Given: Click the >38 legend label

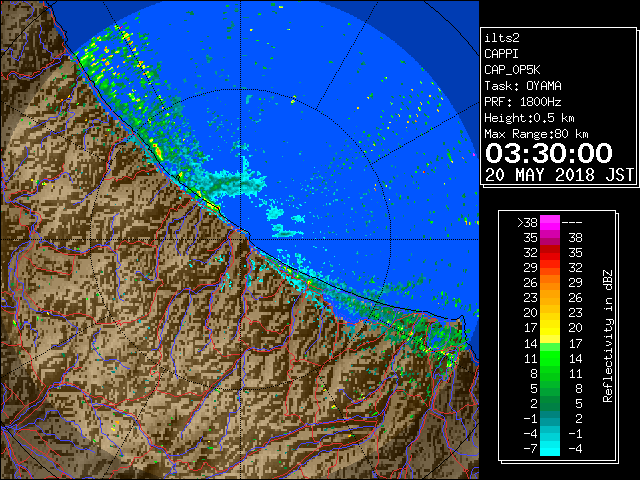Looking at the screenshot, I should click(x=527, y=223).
